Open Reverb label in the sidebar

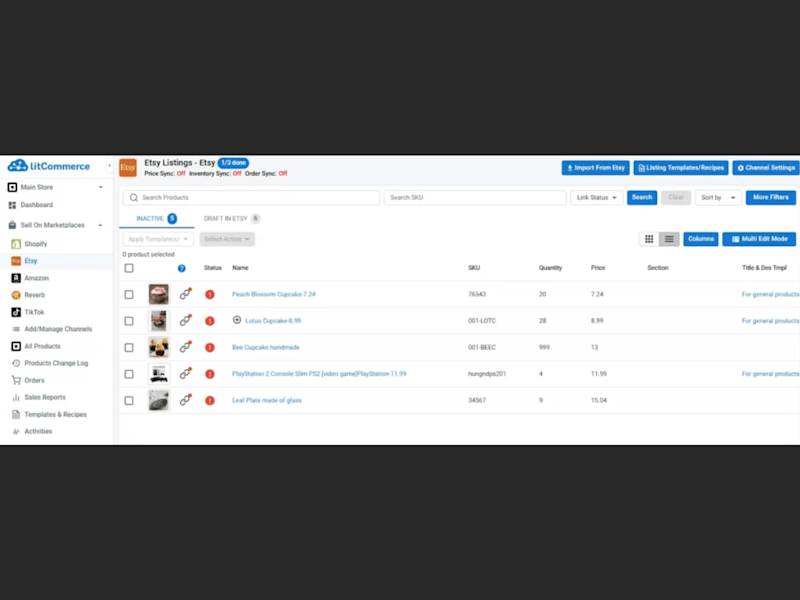click(35, 295)
